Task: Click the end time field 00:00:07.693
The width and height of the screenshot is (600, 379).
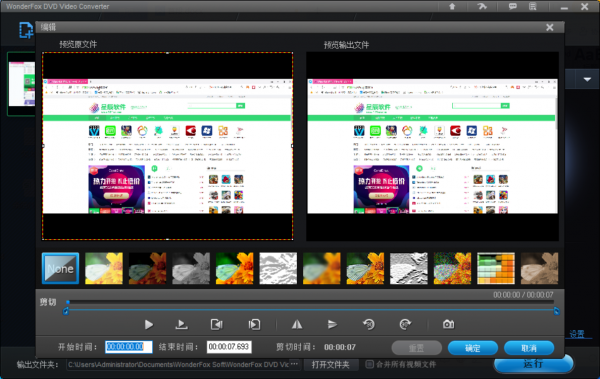Action: click(x=229, y=347)
